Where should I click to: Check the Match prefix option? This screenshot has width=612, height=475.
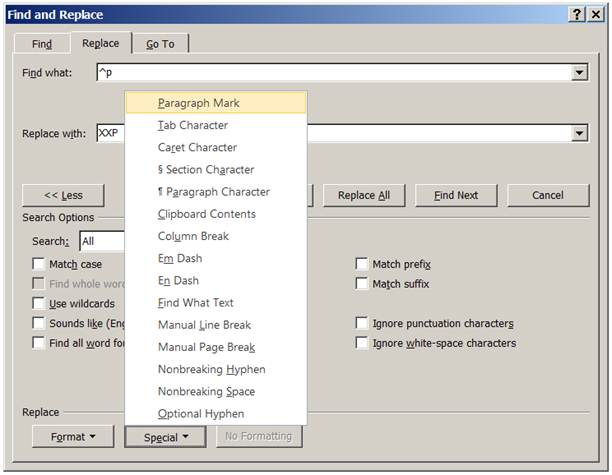[362, 264]
